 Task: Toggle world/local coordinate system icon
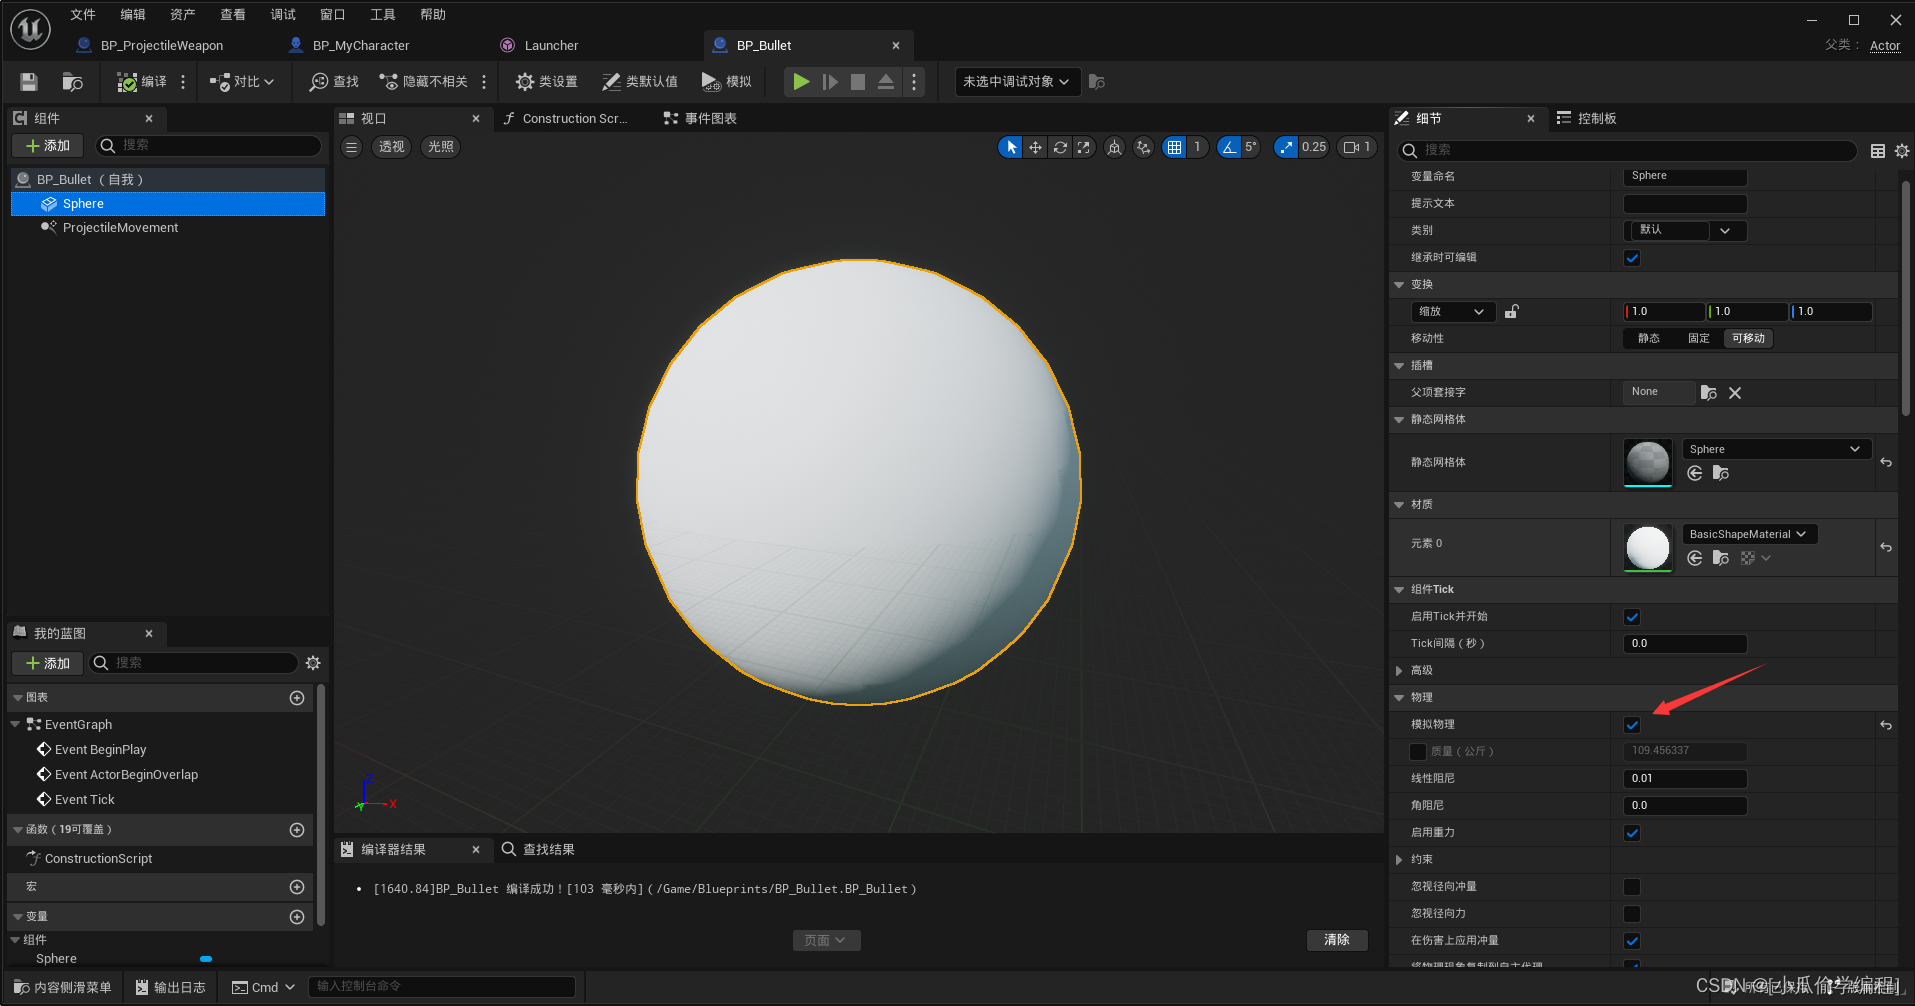point(1114,147)
